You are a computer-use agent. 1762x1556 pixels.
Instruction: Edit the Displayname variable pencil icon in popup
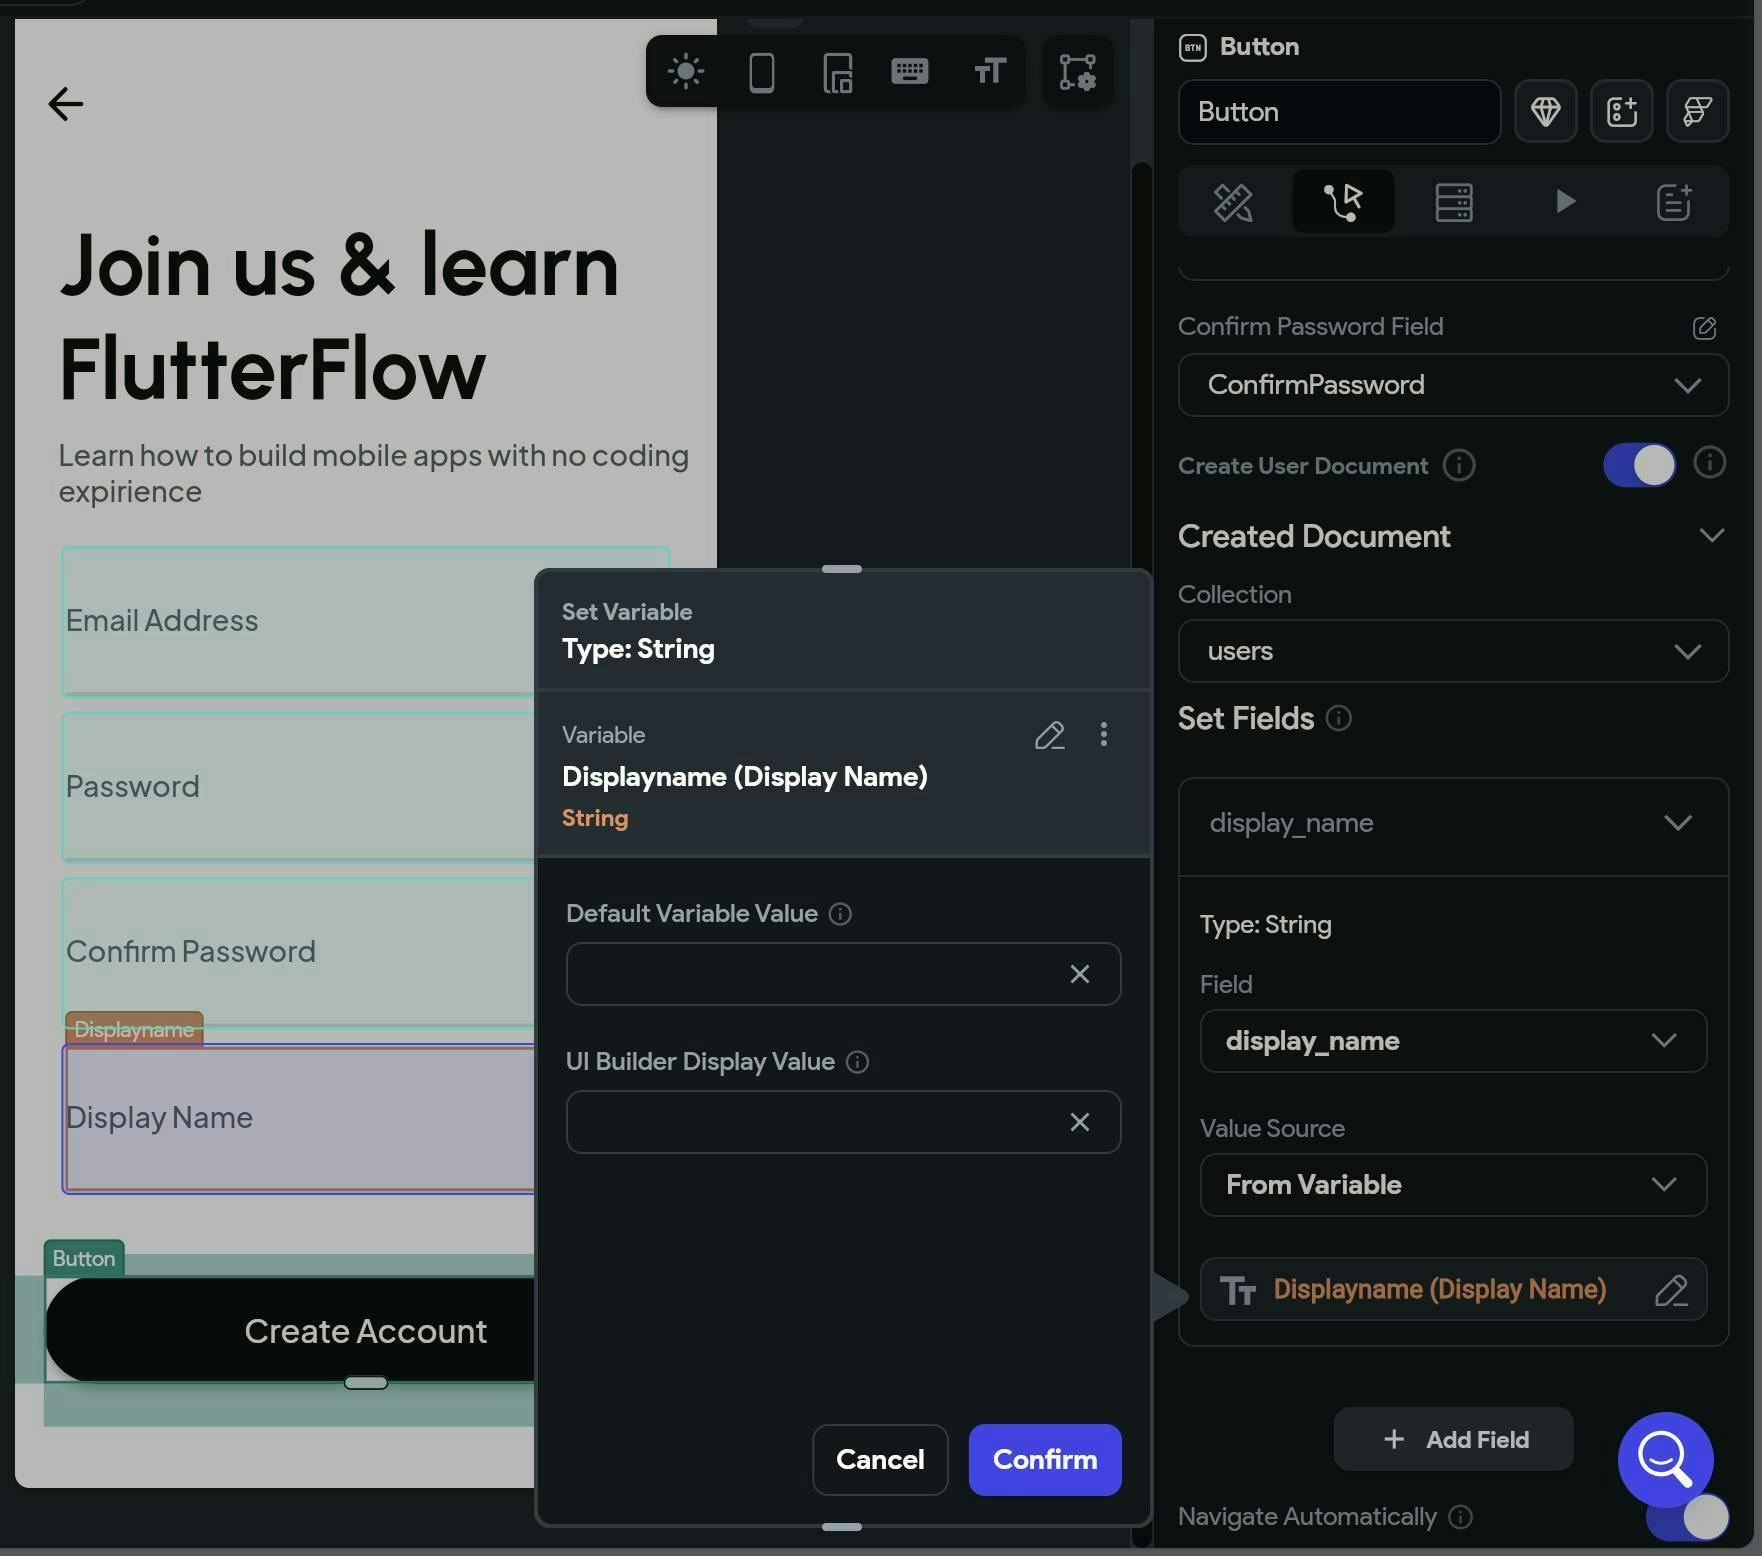point(1049,735)
